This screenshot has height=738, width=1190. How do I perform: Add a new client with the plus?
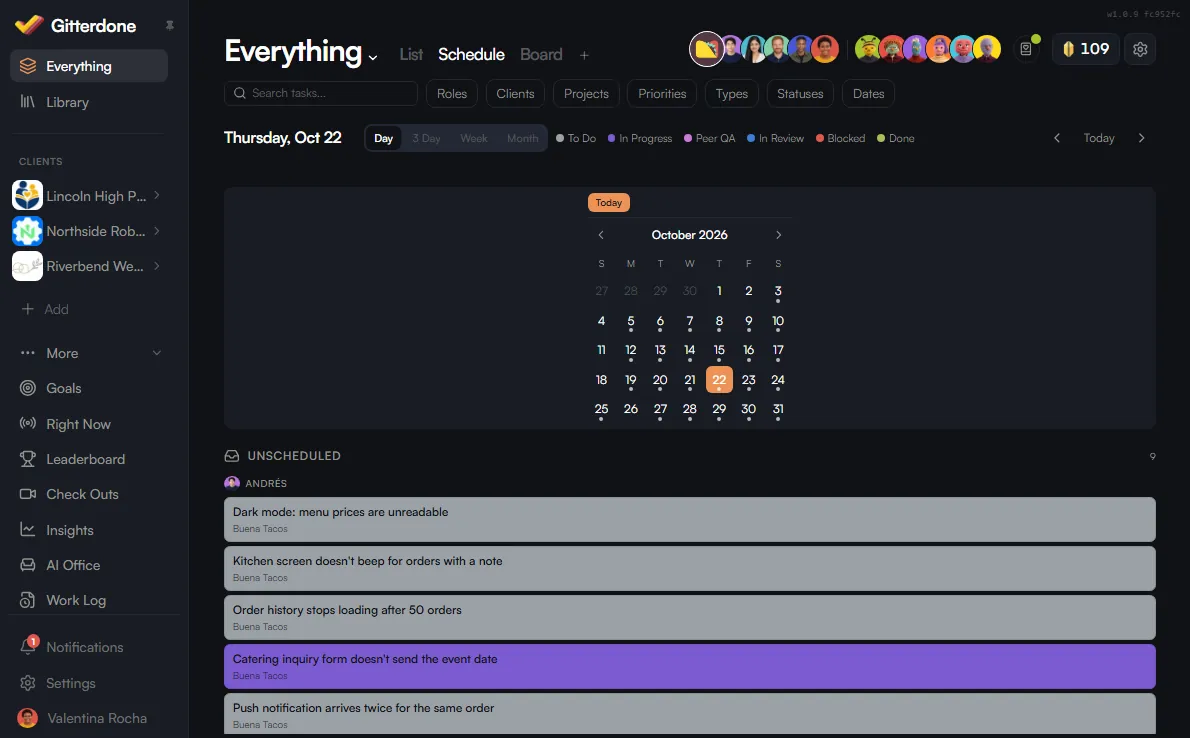pos(27,309)
